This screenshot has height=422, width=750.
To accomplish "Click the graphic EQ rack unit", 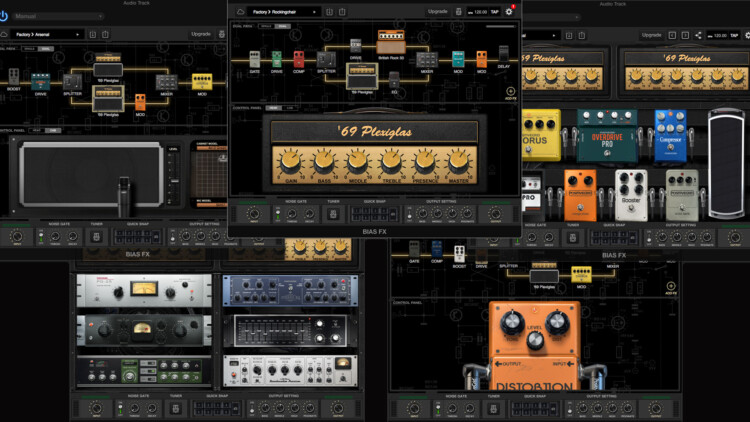I will click(x=291, y=331).
